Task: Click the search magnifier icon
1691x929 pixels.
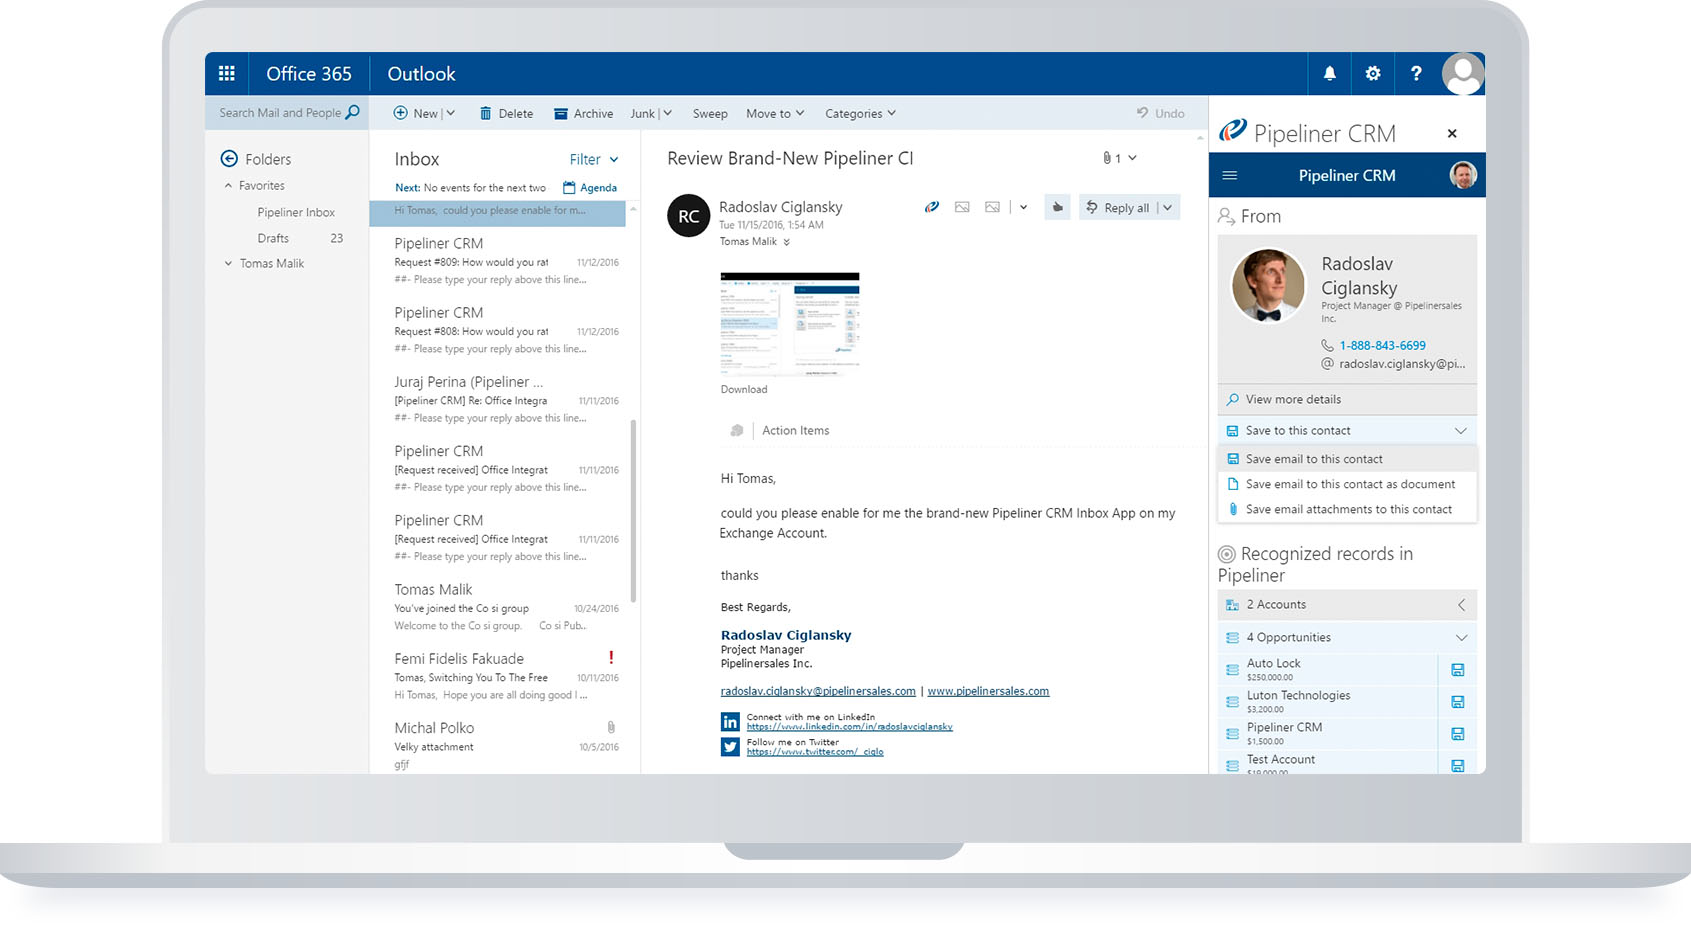Action: 352,113
